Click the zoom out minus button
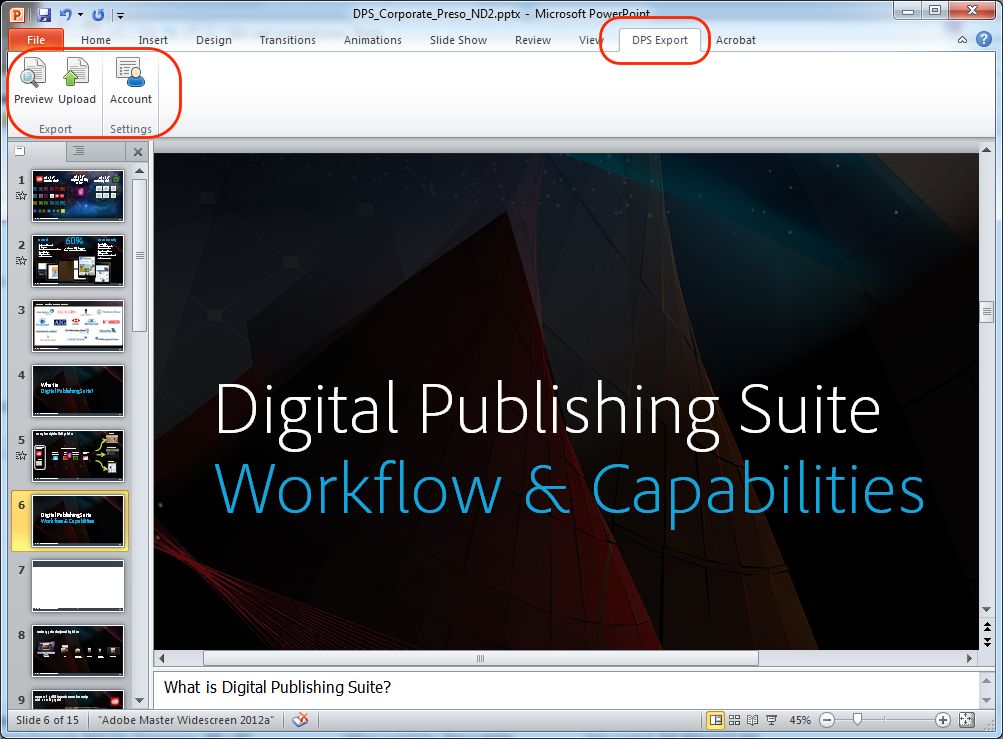 pos(827,720)
